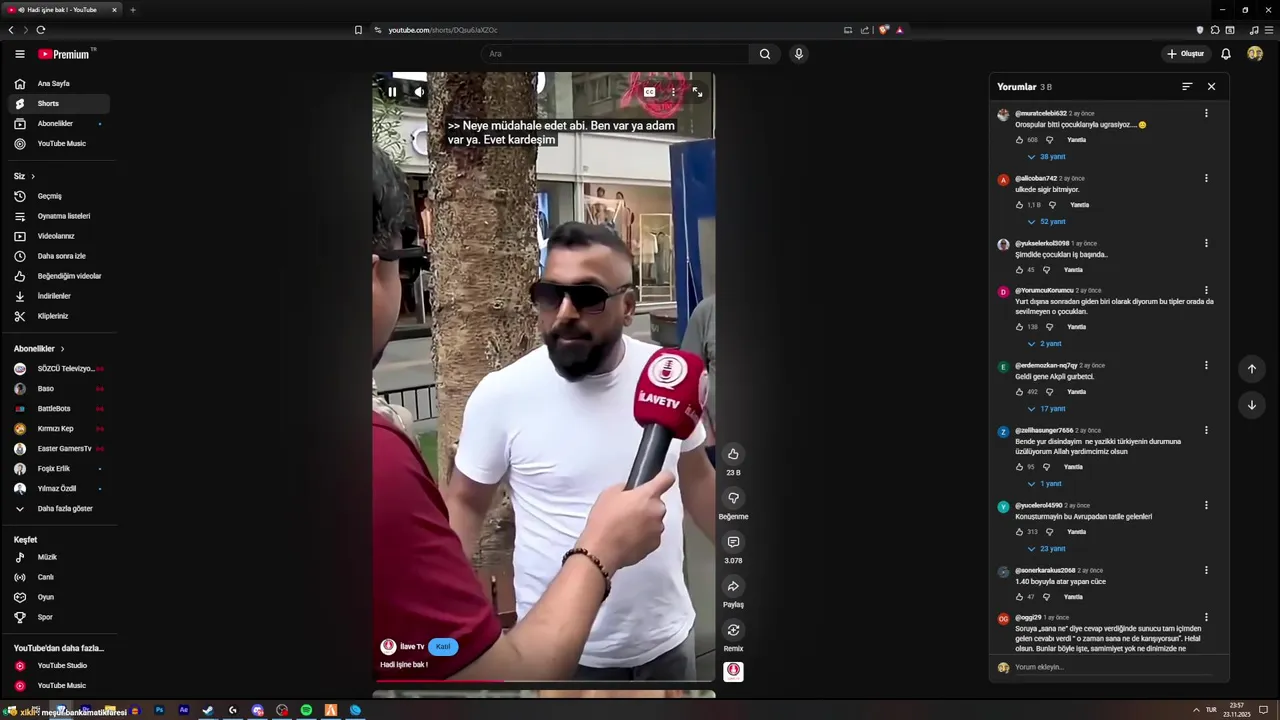Open Remix option for the Short
Image resolution: width=1280 pixels, height=720 pixels.
pyautogui.click(x=733, y=630)
